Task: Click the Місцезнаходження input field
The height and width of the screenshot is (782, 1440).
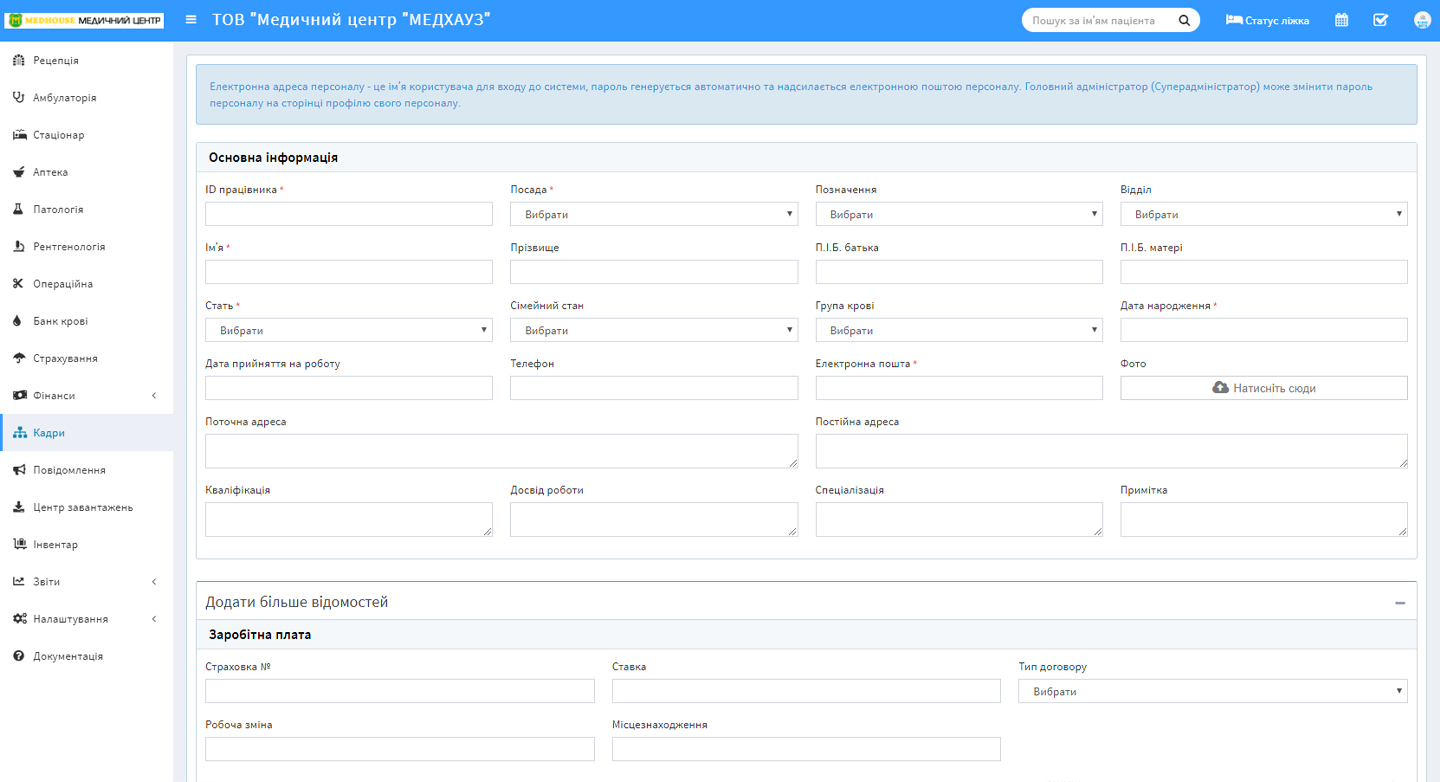Action: 806,749
